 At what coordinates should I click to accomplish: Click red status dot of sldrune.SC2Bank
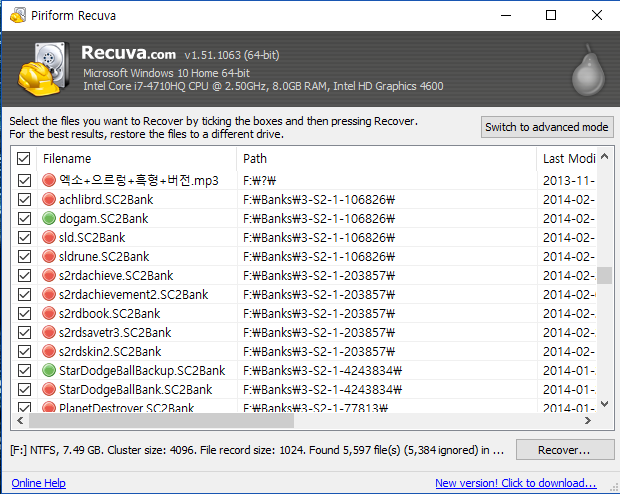pos(49,256)
